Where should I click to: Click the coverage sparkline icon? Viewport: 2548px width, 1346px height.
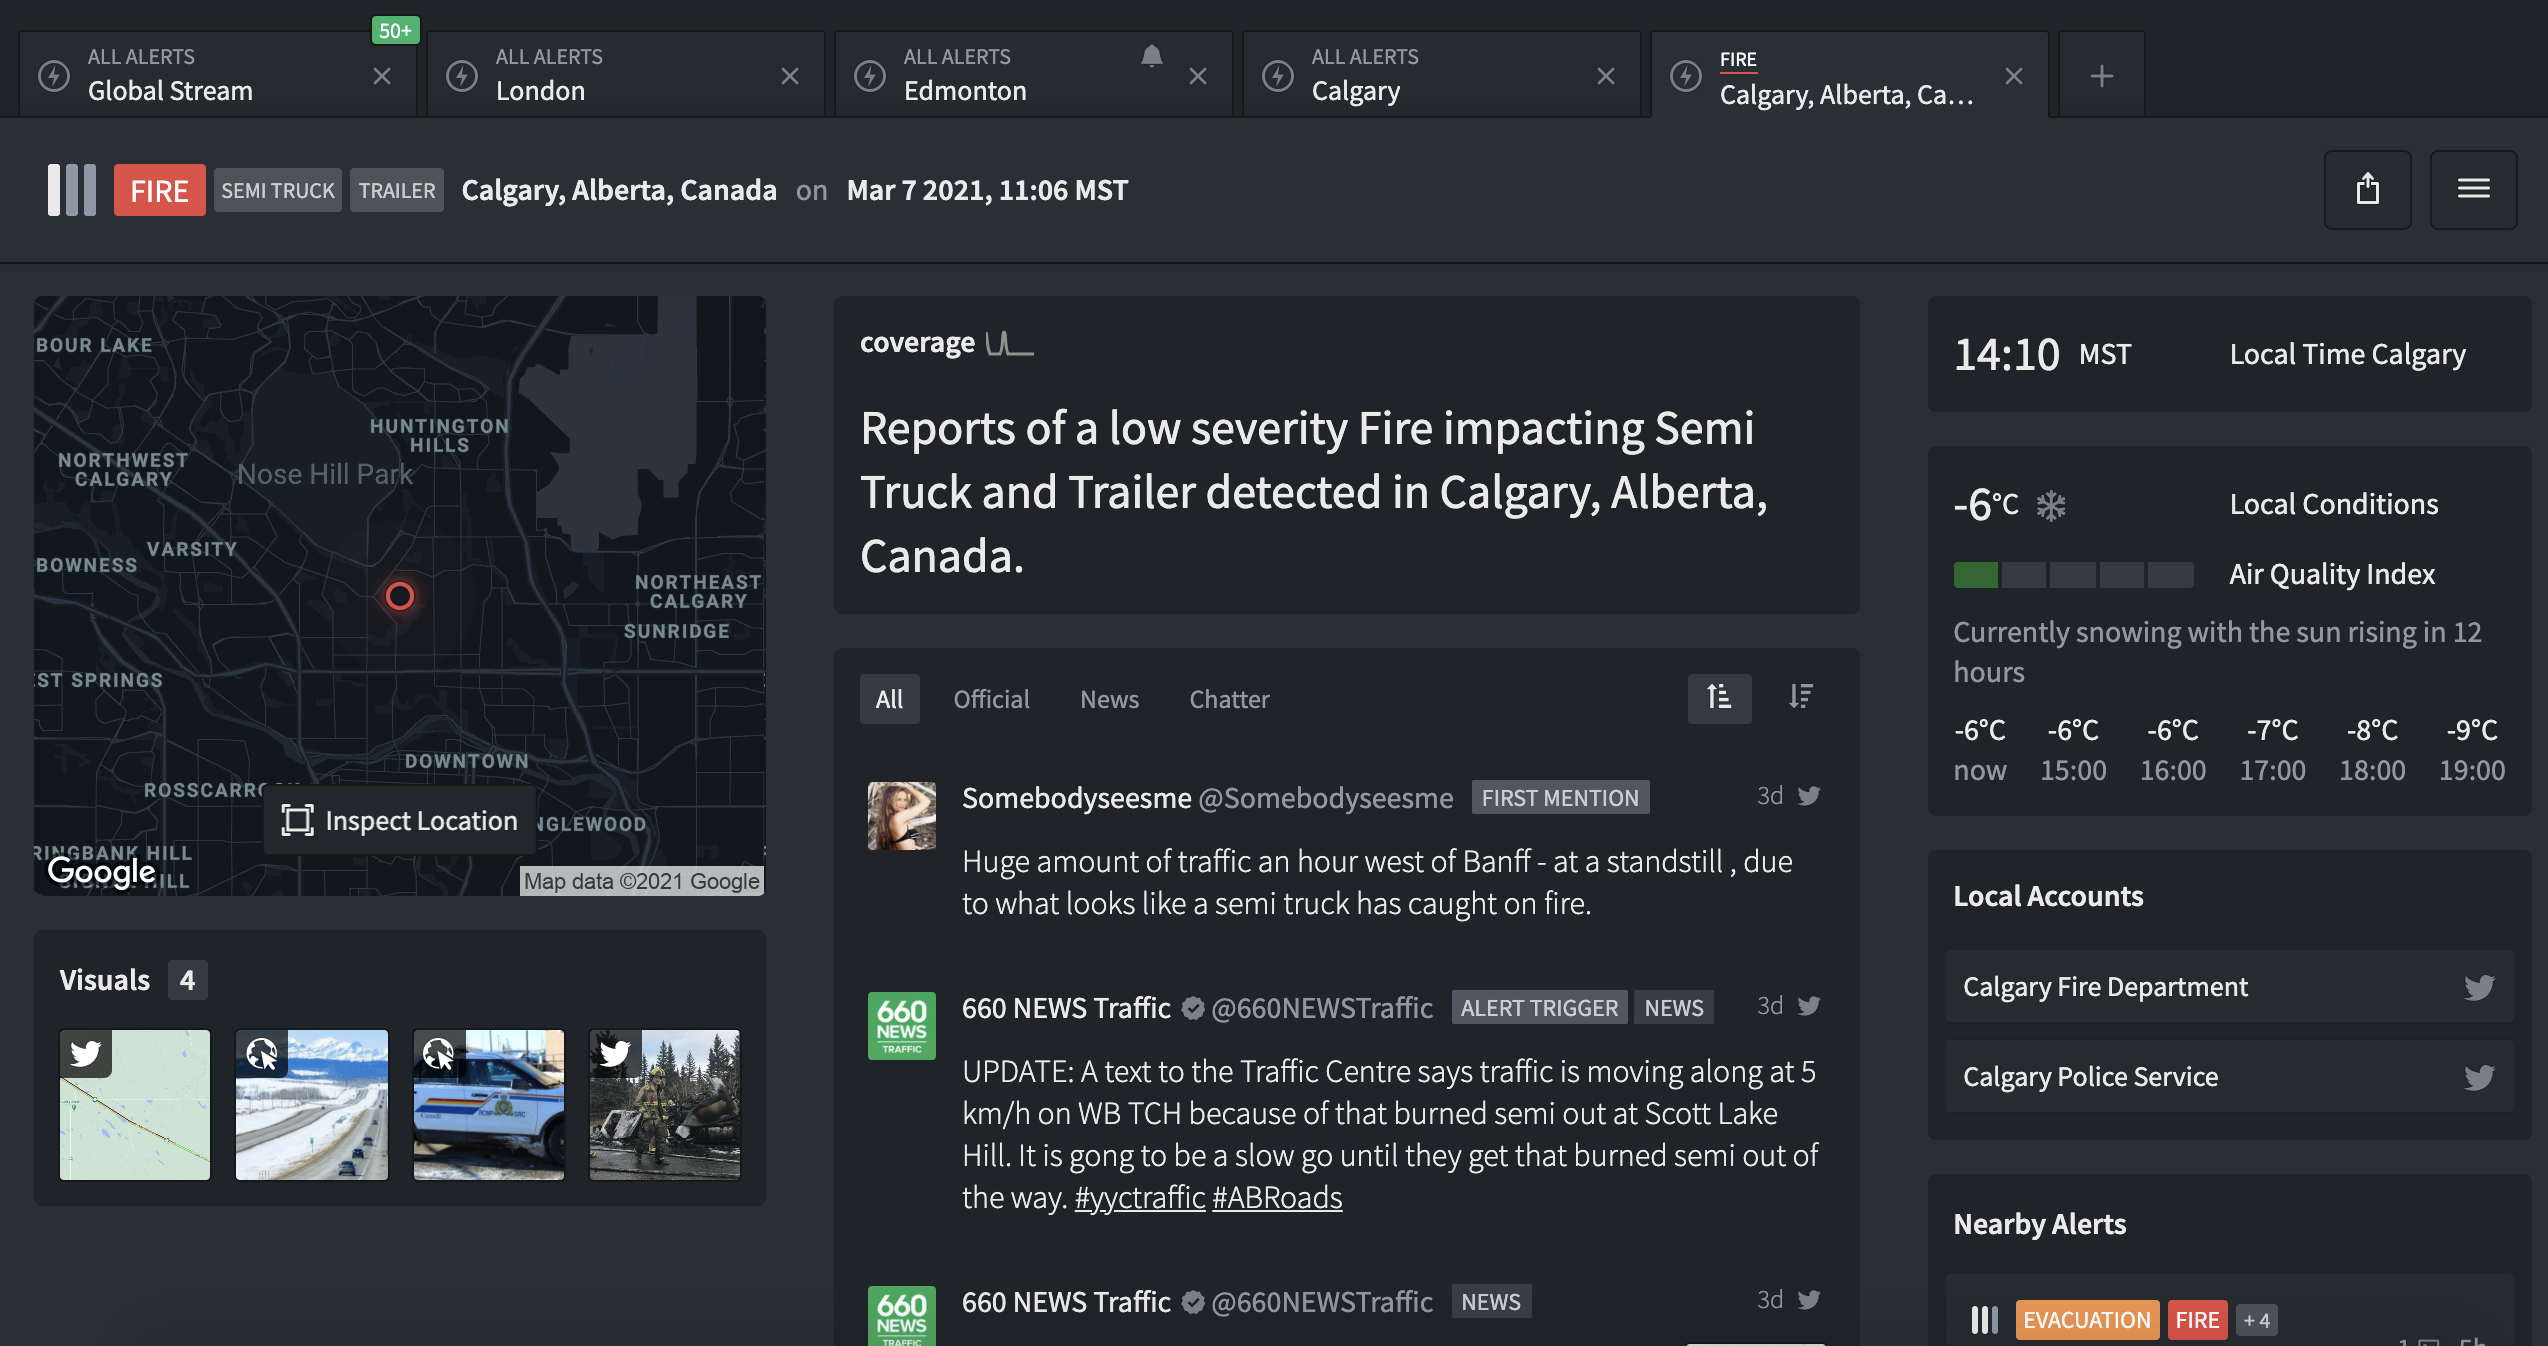click(1009, 343)
